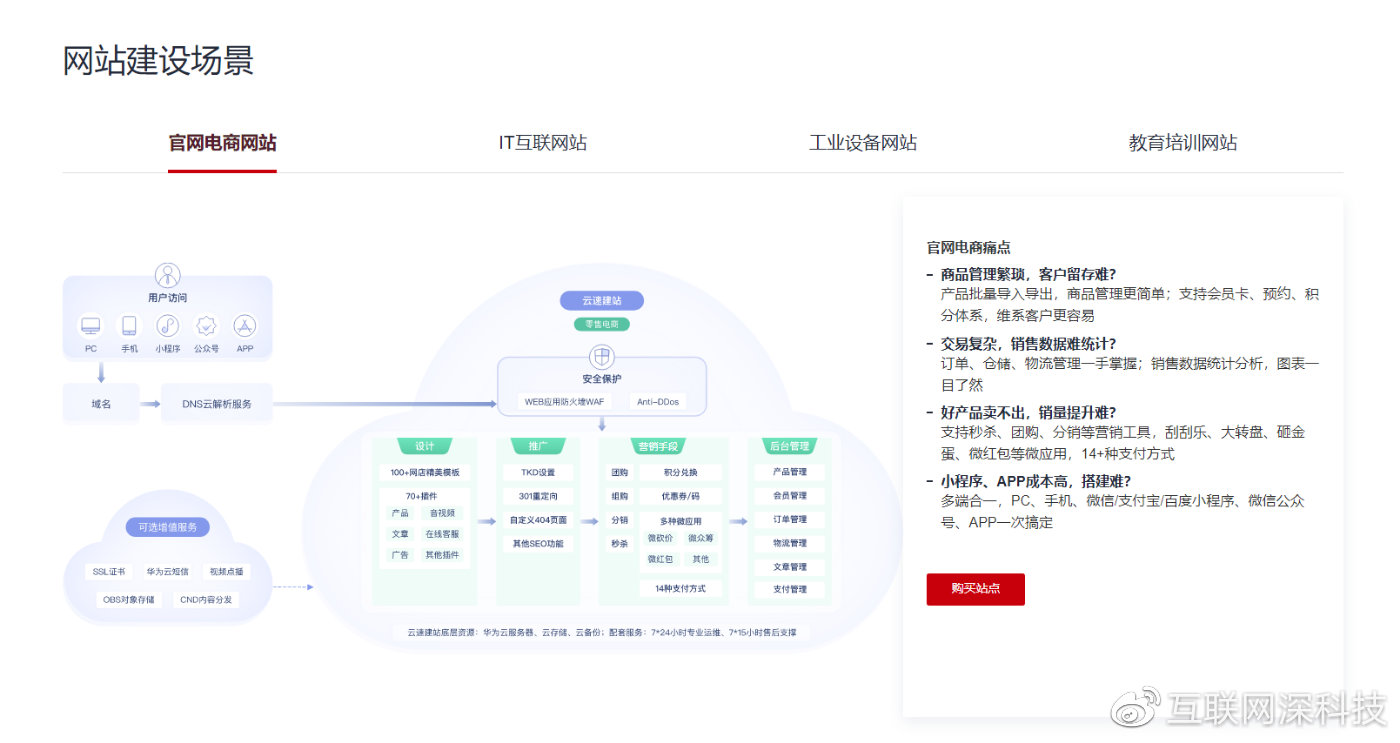
Task: Go to the 教育培训网站 tab
Action: [x=1183, y=143]
